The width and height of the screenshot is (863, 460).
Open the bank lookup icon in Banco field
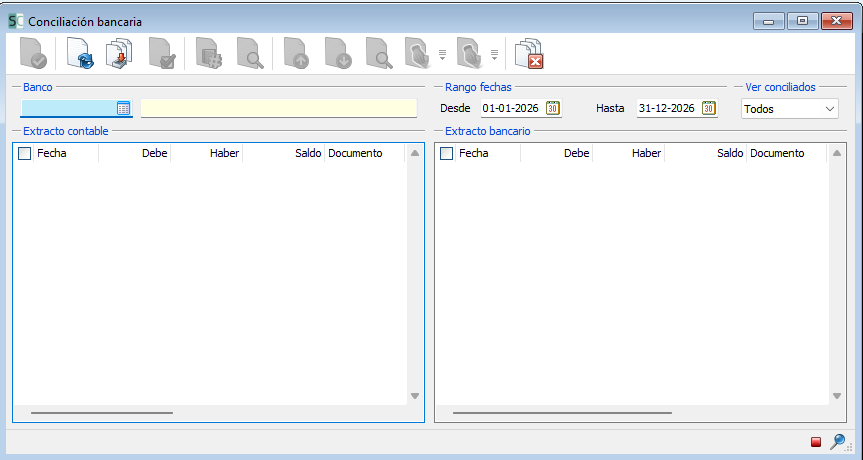(123, 108)
